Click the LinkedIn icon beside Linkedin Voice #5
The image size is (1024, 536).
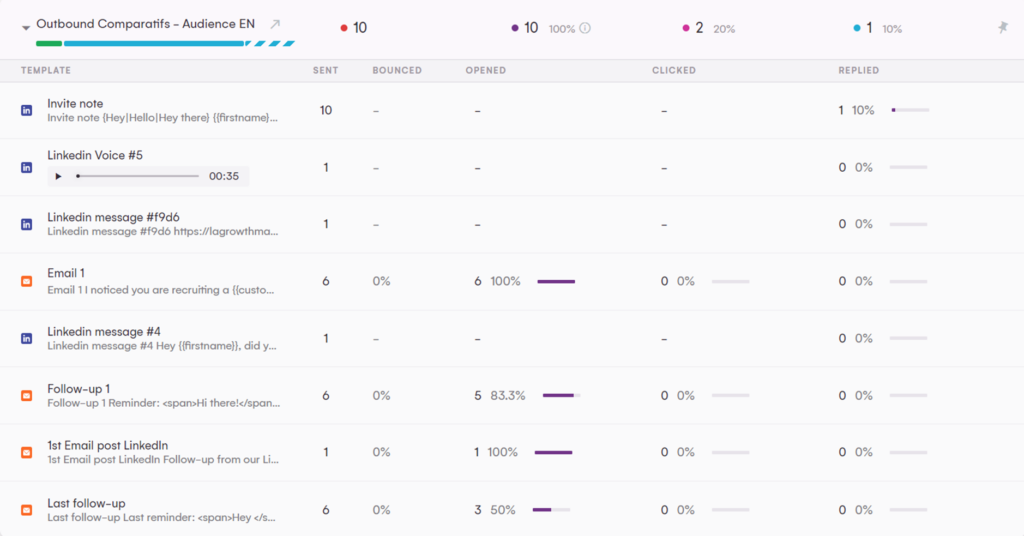27,168
